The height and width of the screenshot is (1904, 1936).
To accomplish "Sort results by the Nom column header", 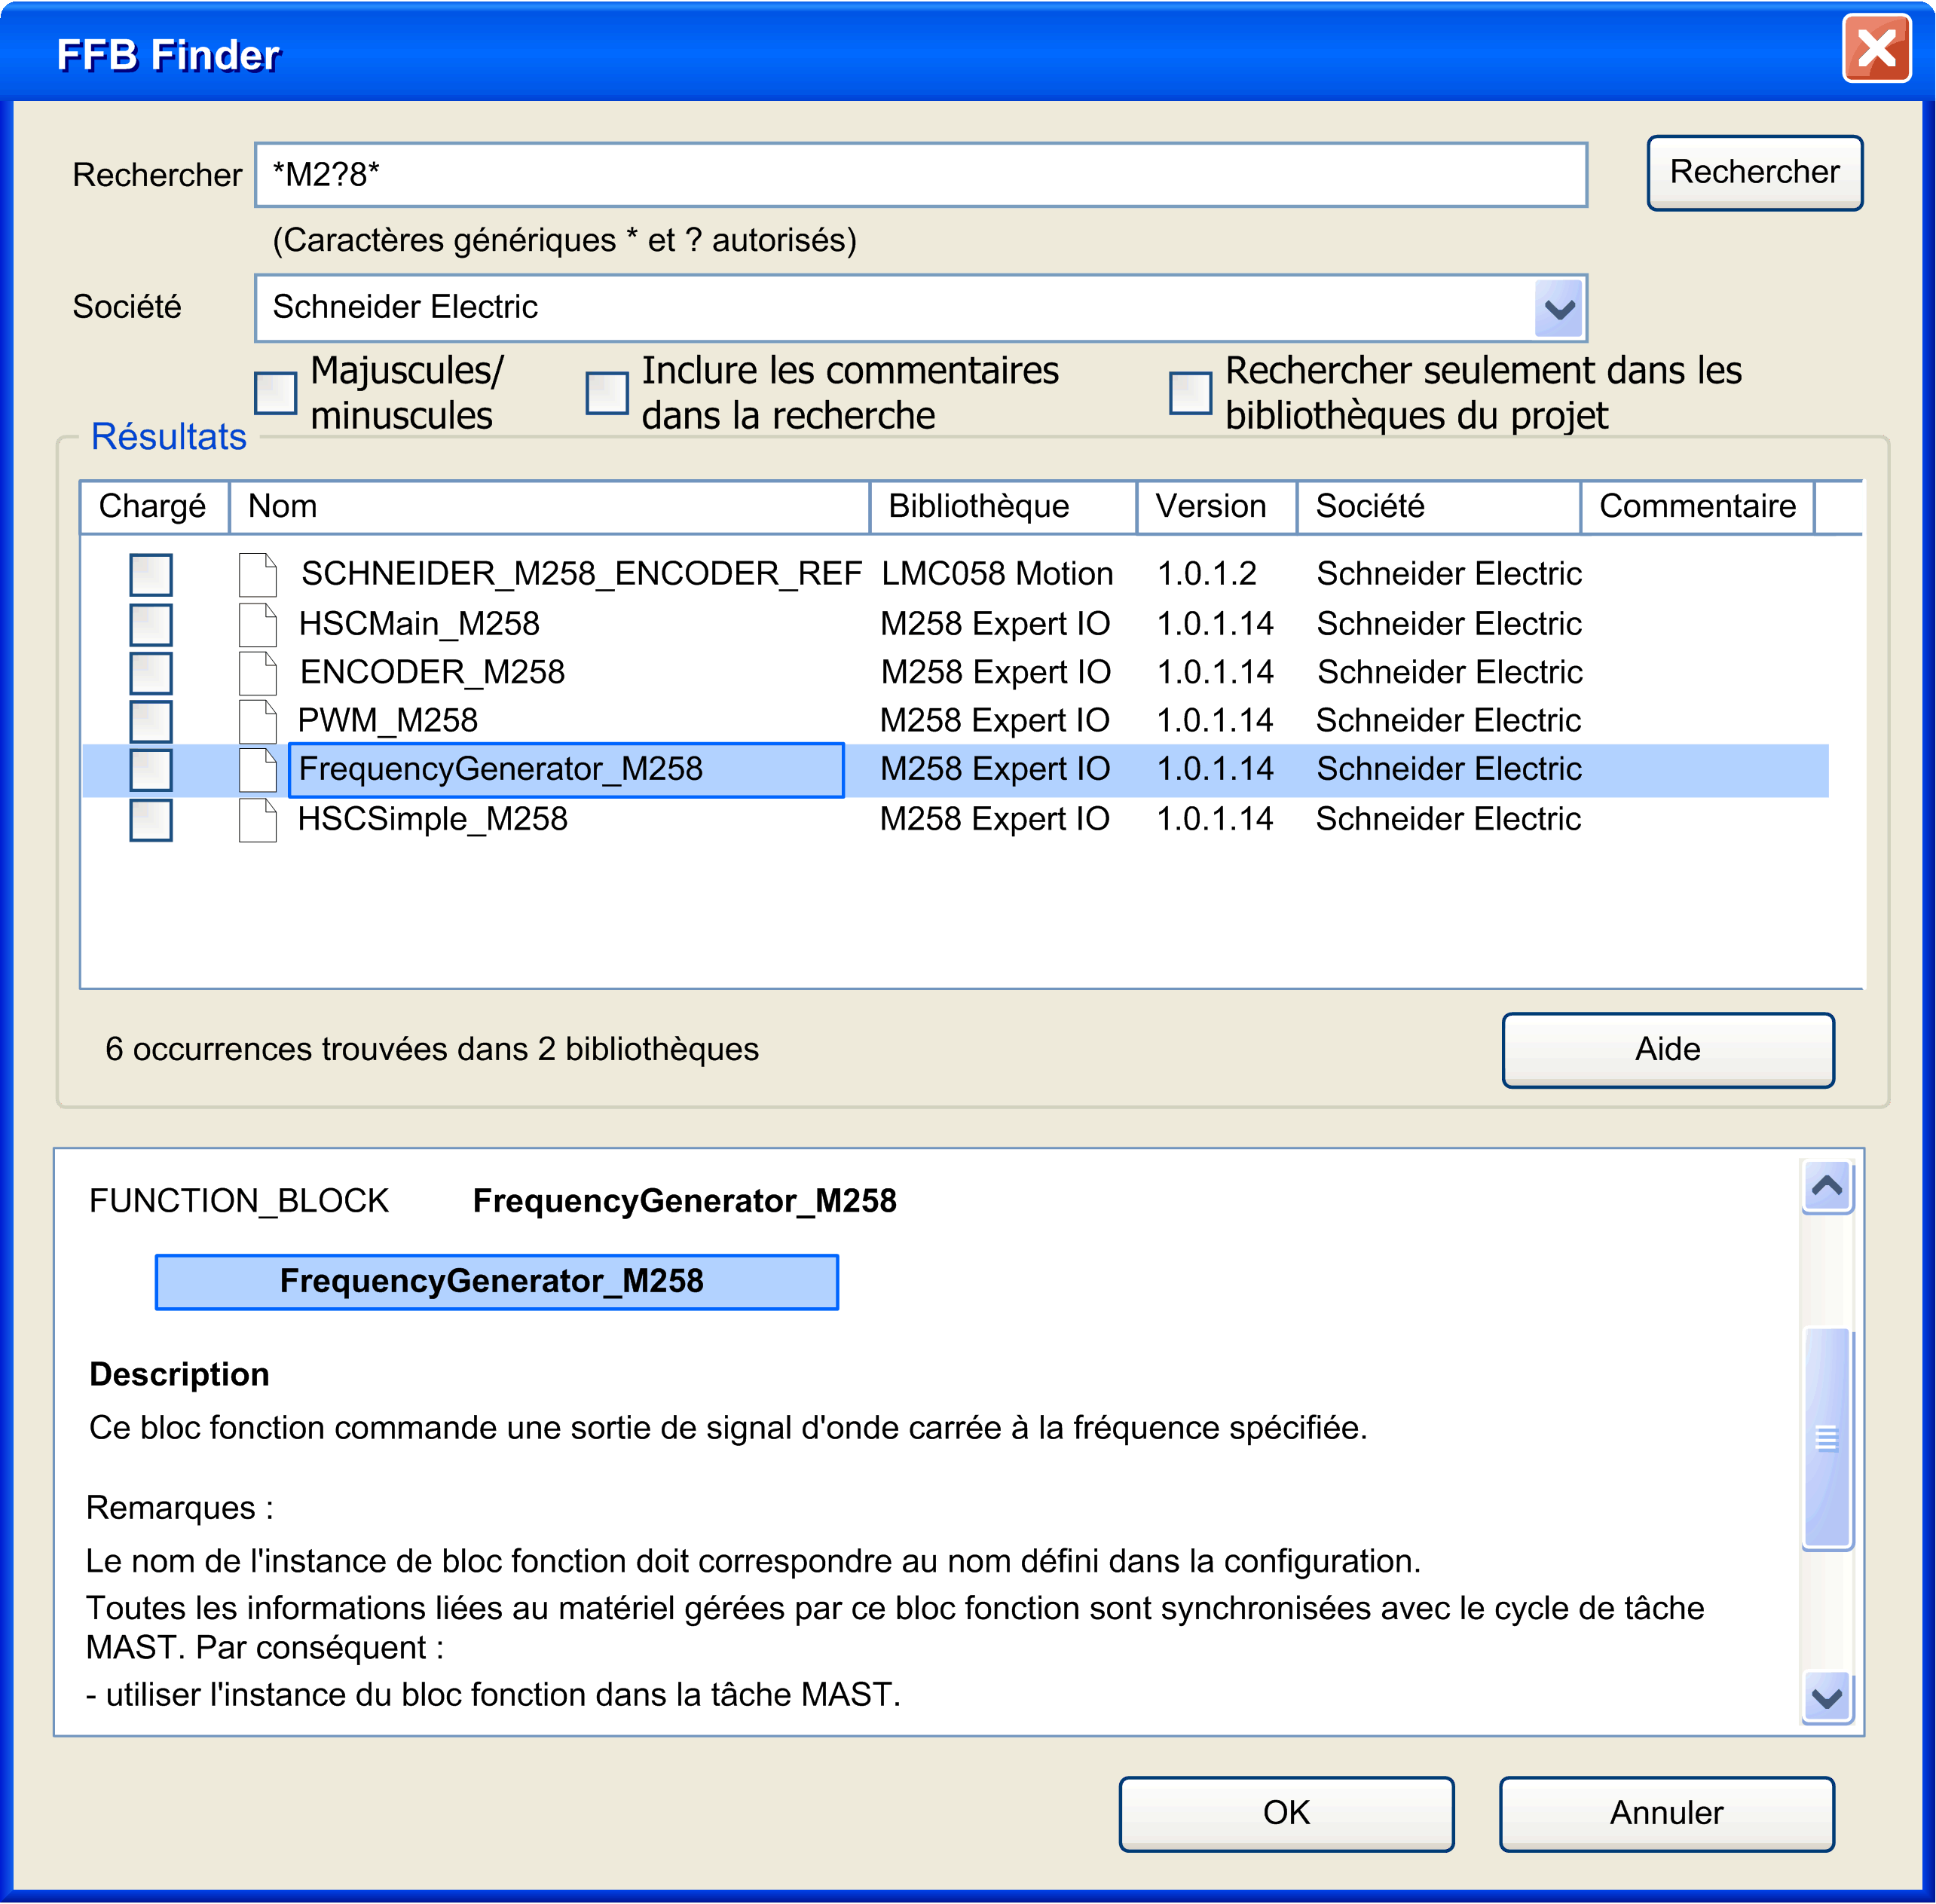I will pyautogui.click(x=549, y=506).
